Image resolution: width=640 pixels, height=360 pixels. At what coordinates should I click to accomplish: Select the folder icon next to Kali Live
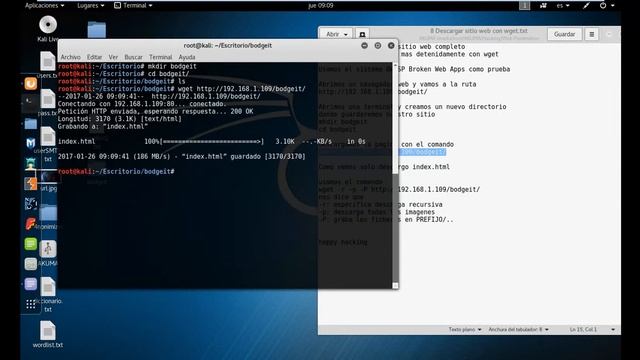tap(97, 30)
